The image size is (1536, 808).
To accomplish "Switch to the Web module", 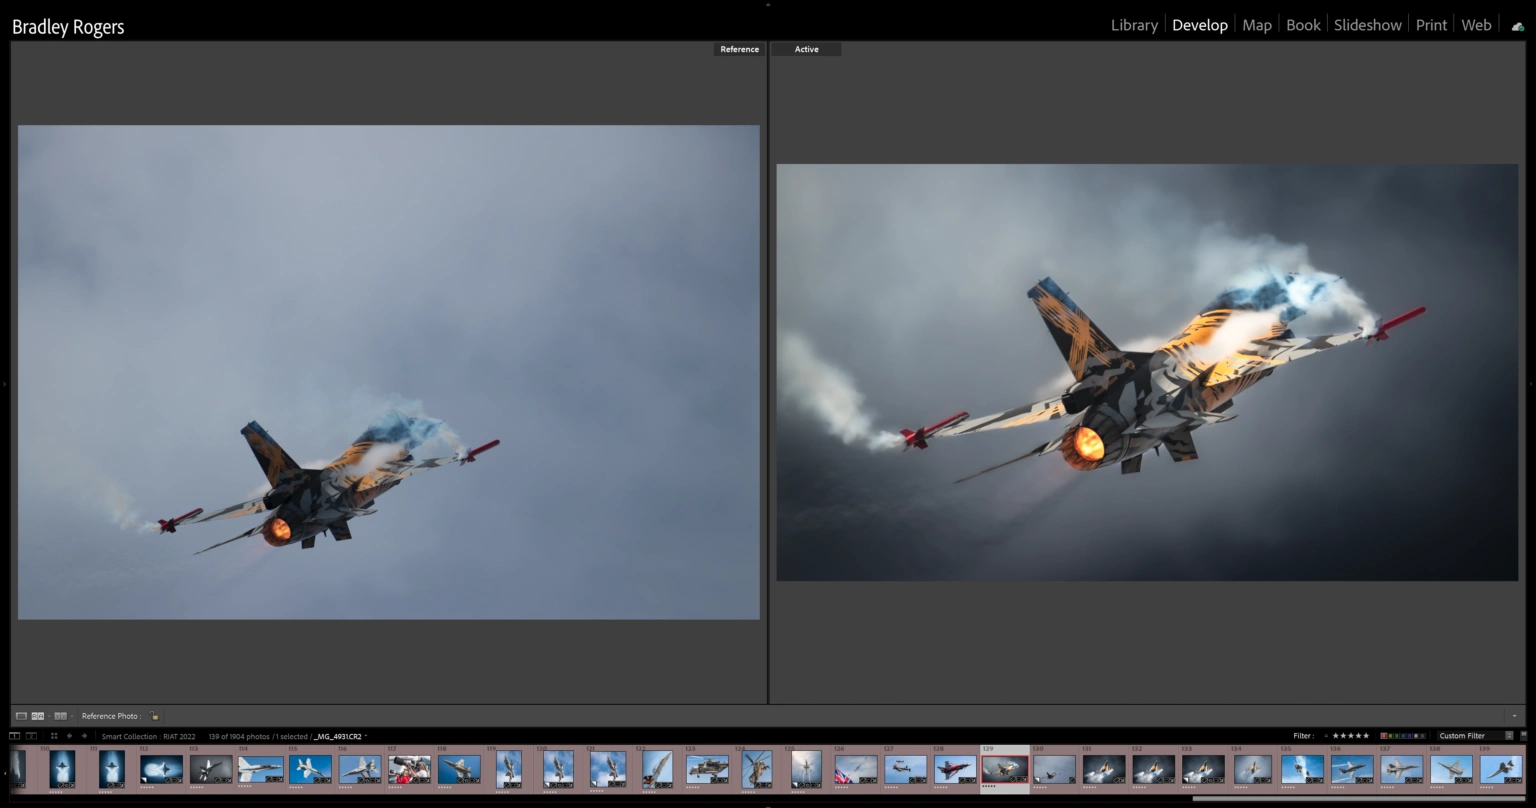I will (1476, 26).
